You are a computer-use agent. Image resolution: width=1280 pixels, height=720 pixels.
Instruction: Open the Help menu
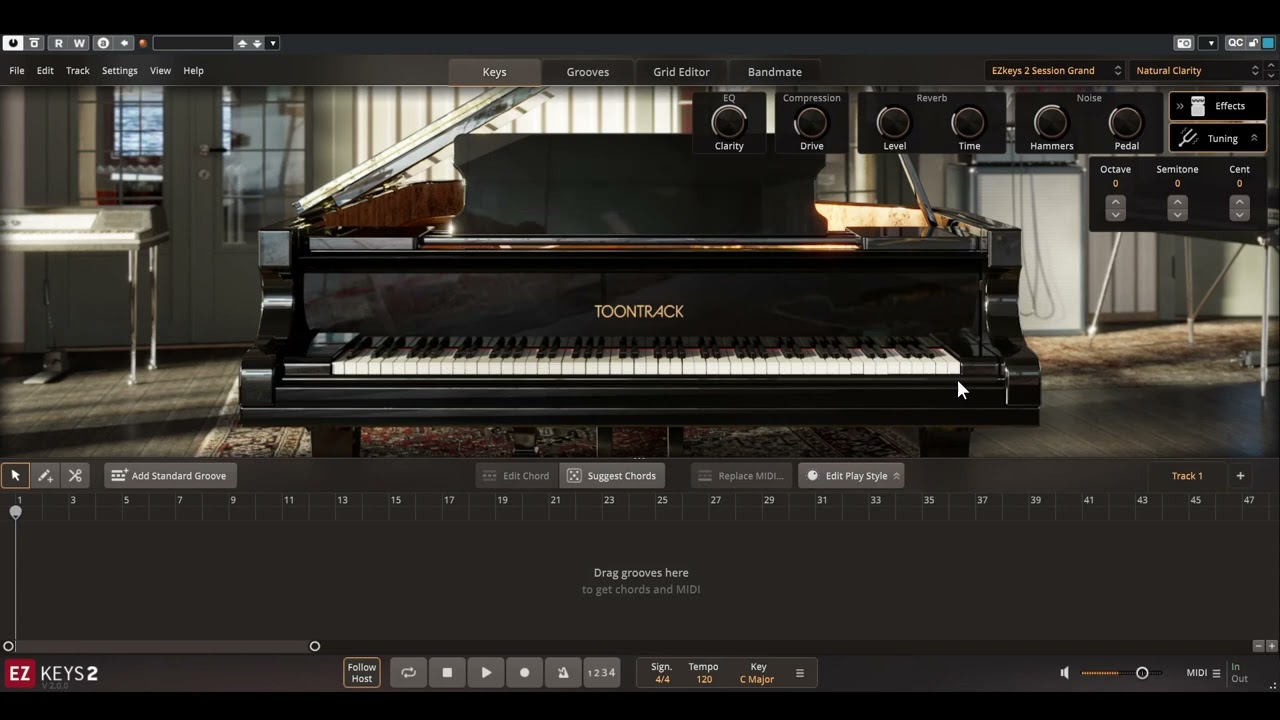click(193, 71)
